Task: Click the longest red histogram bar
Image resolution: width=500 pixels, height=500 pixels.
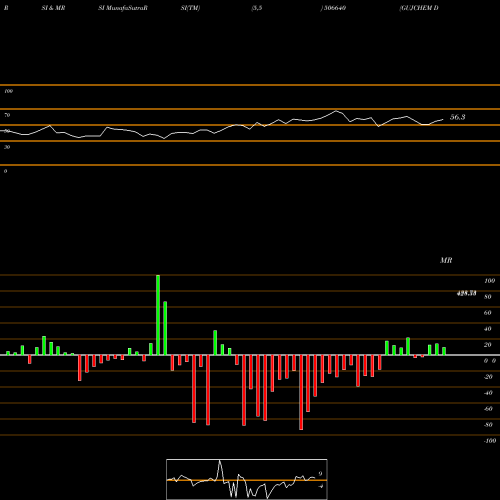Action: [x=301, y=392]
